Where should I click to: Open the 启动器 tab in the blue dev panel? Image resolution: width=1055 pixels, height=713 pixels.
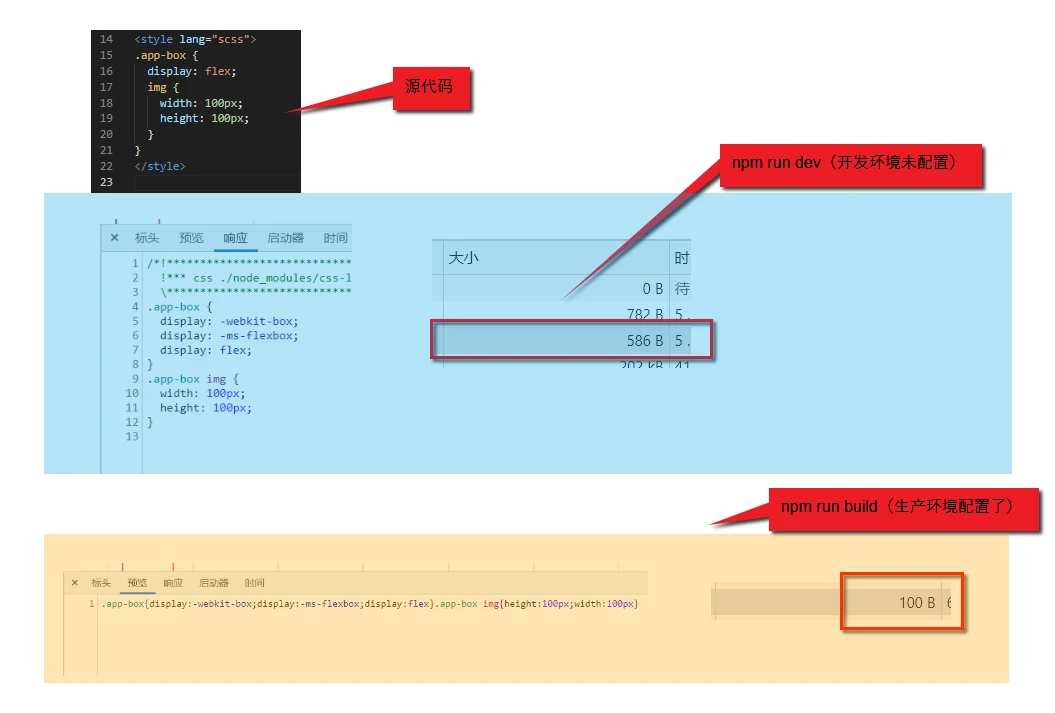click(x=285, y=237)
